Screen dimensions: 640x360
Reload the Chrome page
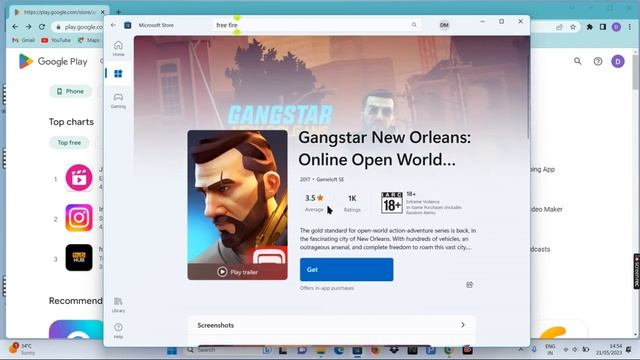42,27
